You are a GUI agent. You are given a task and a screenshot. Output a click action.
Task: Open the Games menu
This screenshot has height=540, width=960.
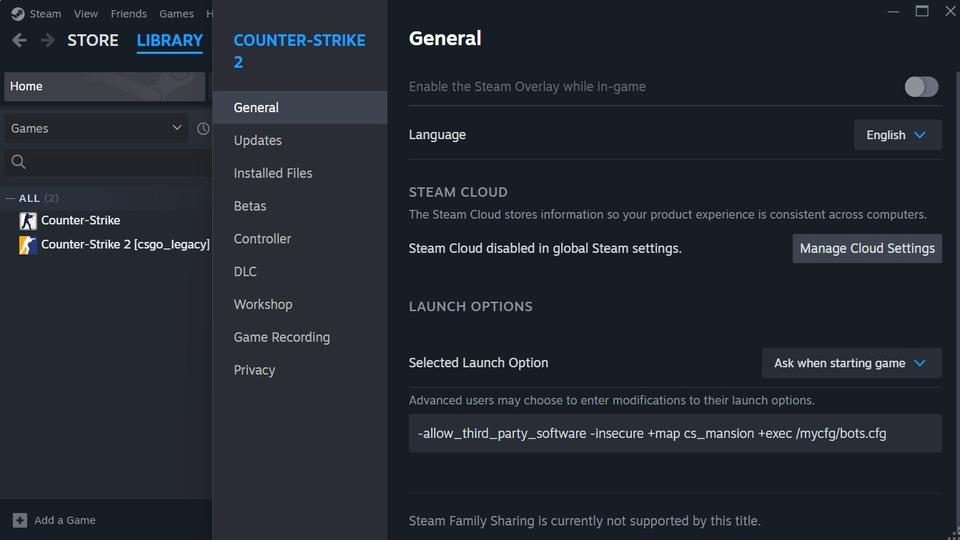(176, 13)
